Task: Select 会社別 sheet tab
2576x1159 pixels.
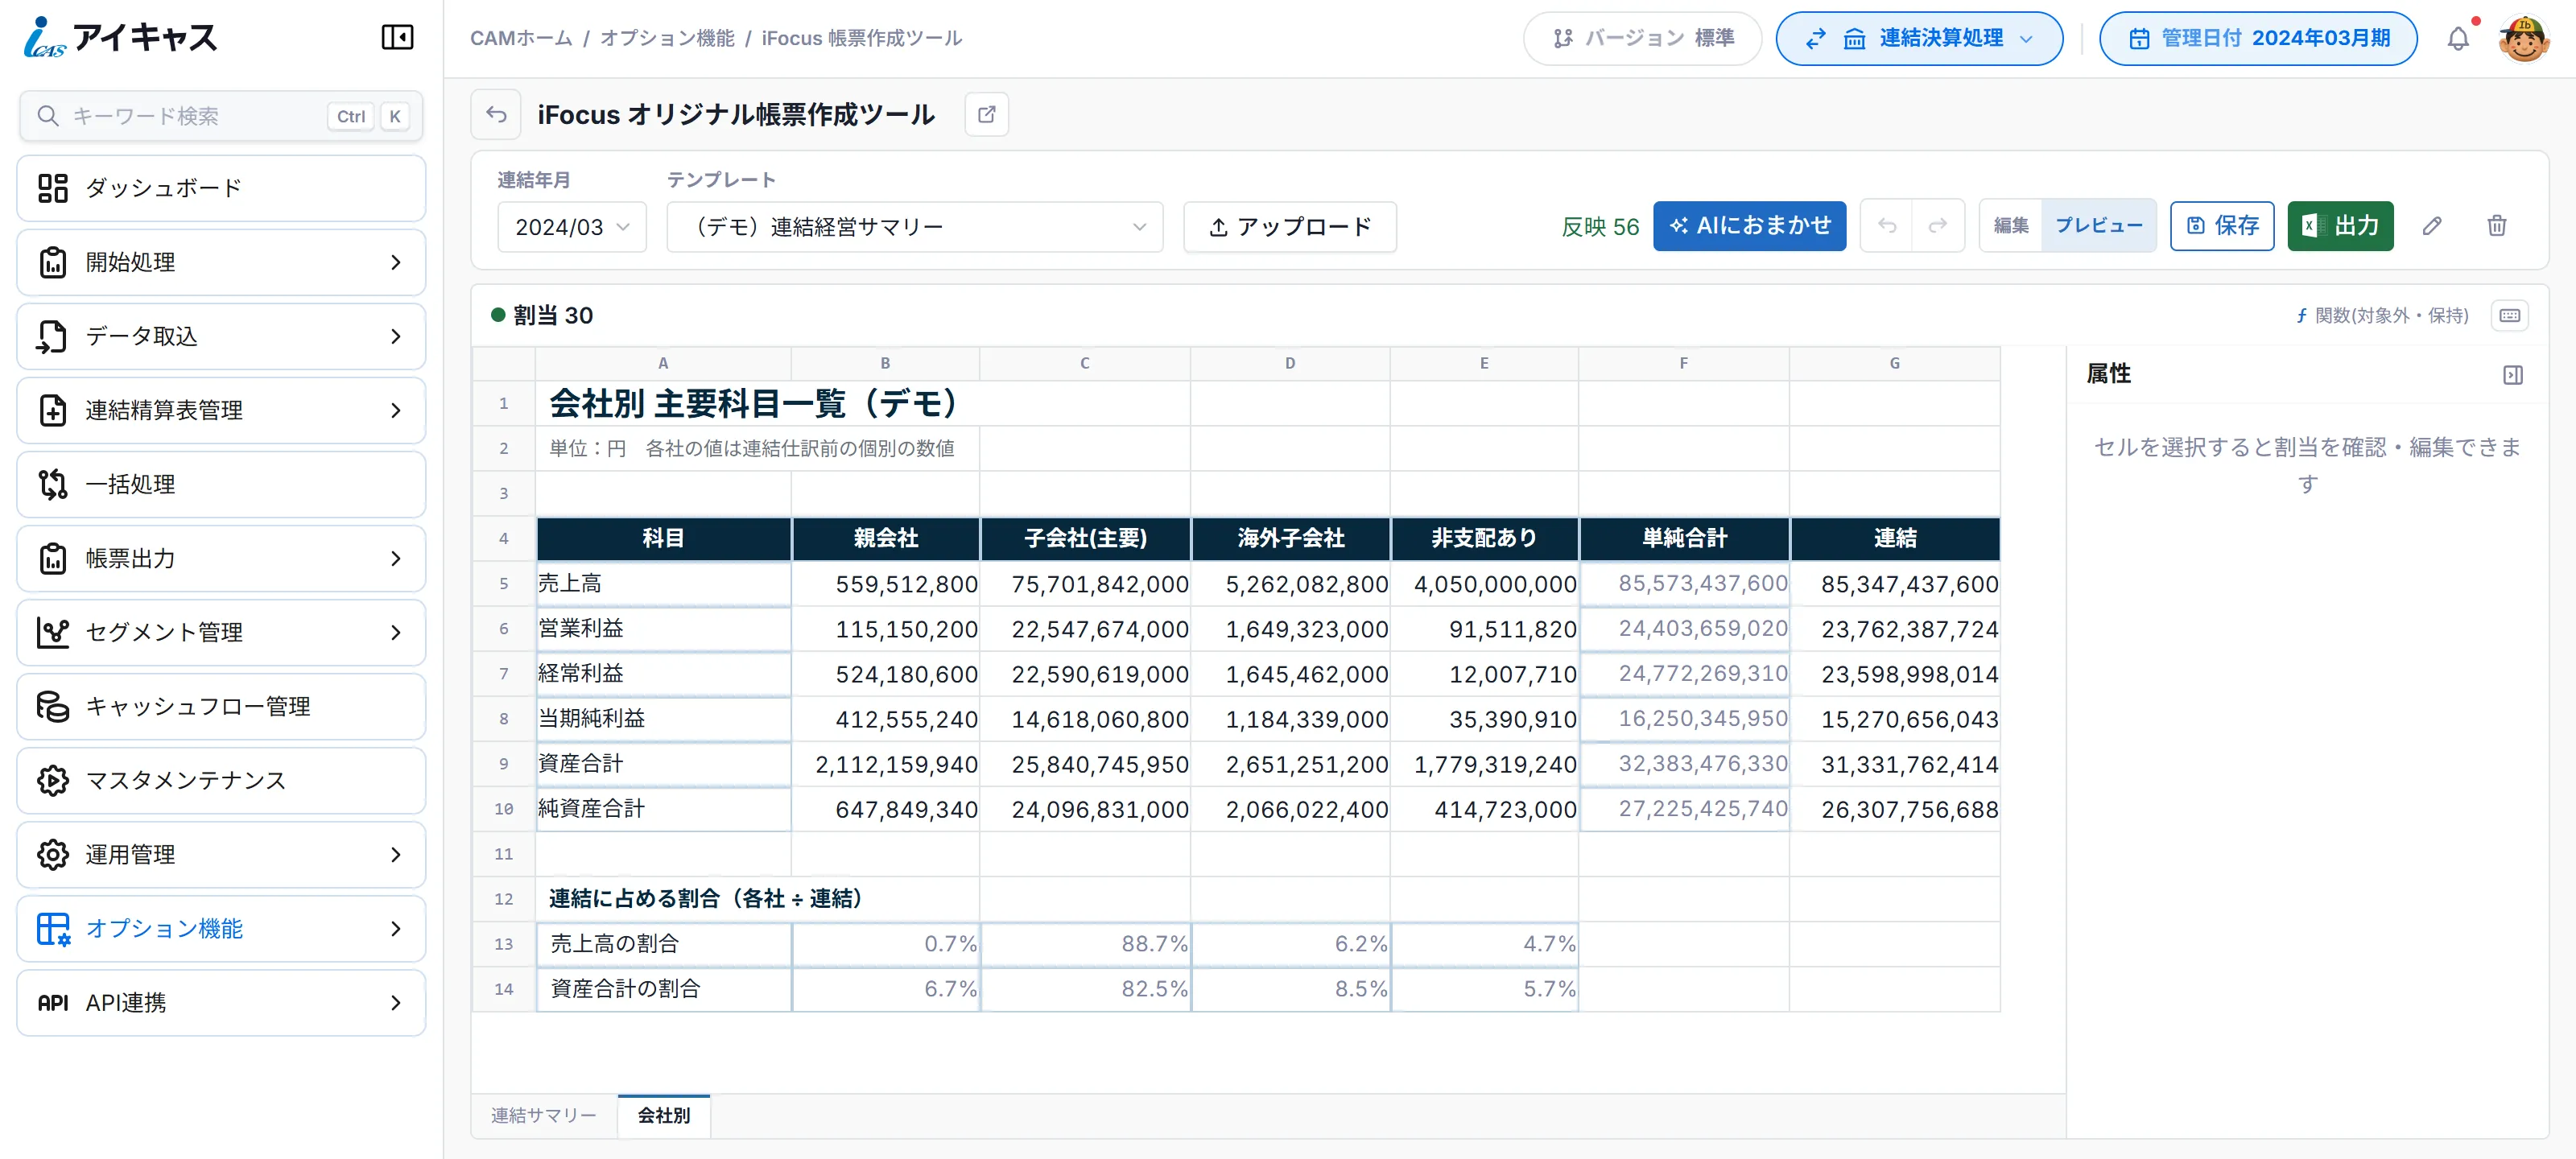Action: pyautogui.click(x=664, y=1115)
